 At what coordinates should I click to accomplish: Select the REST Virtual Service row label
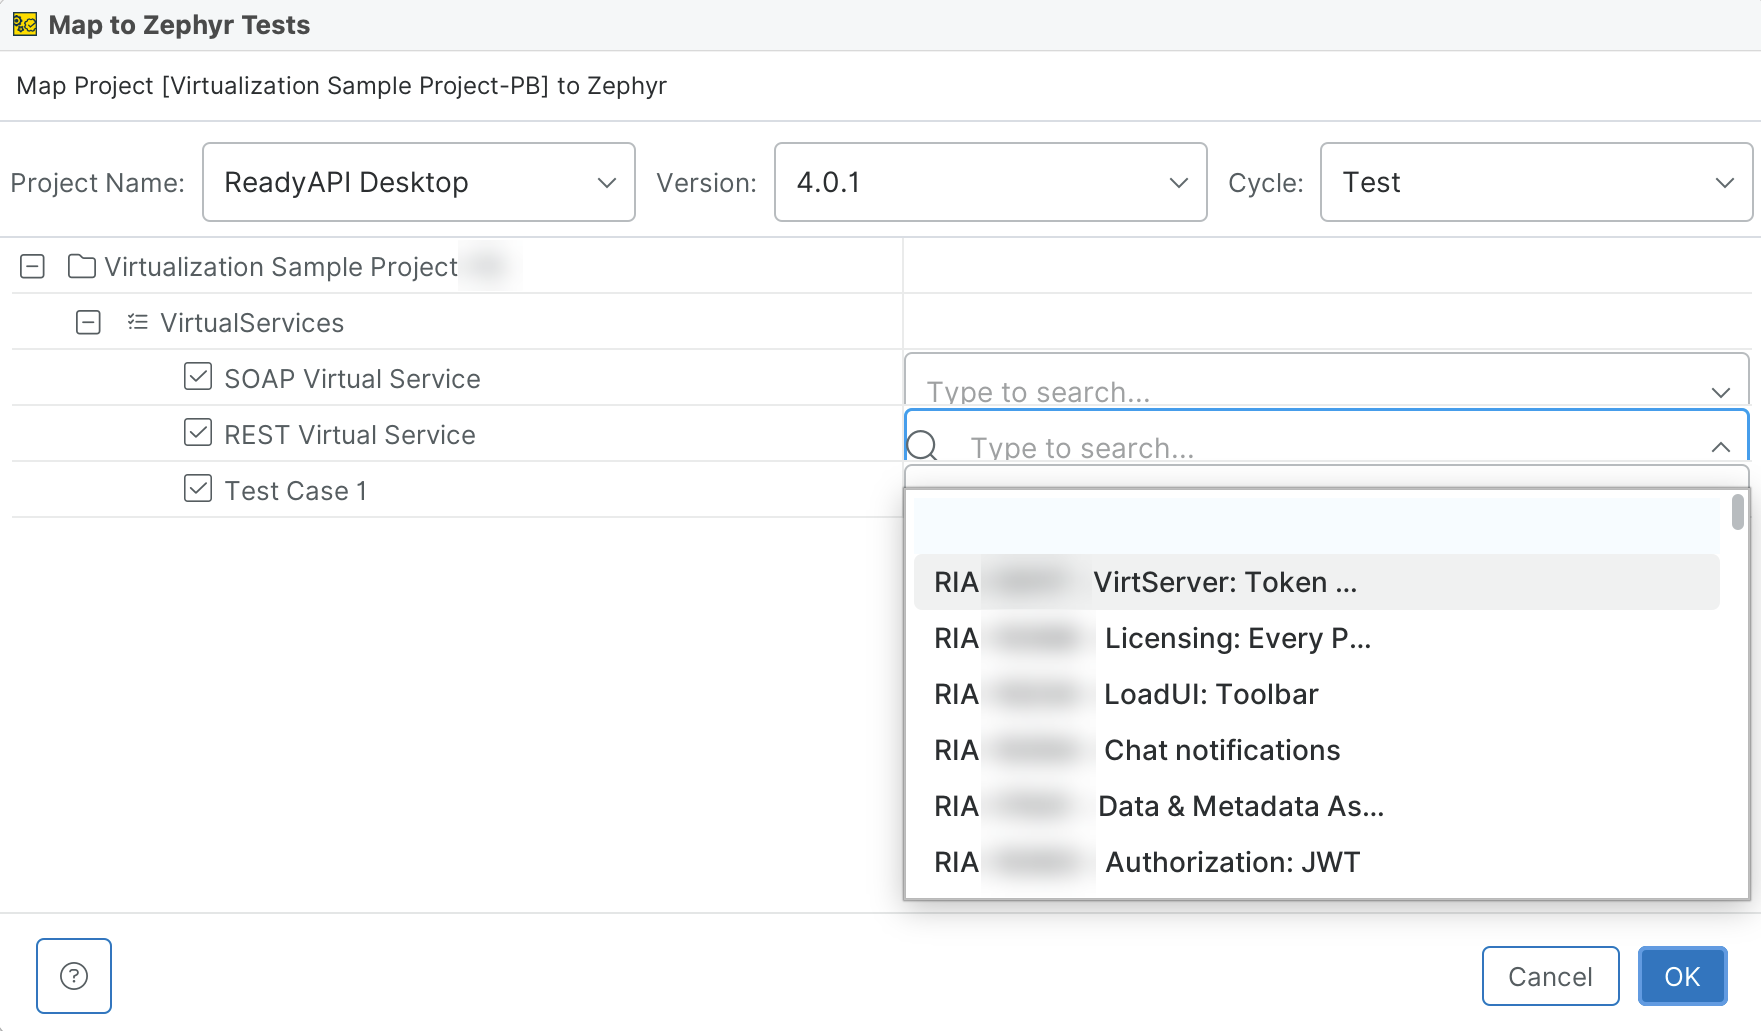pyautogui.click(x=350, y=435)
